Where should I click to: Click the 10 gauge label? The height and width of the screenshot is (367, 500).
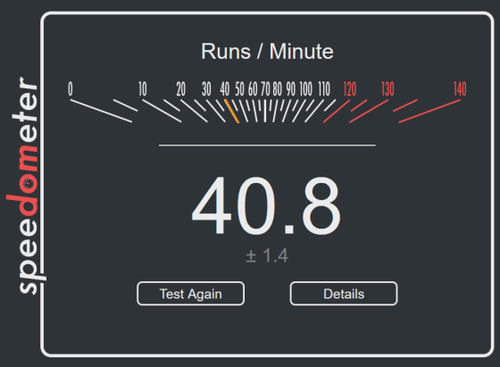(143, 89)
